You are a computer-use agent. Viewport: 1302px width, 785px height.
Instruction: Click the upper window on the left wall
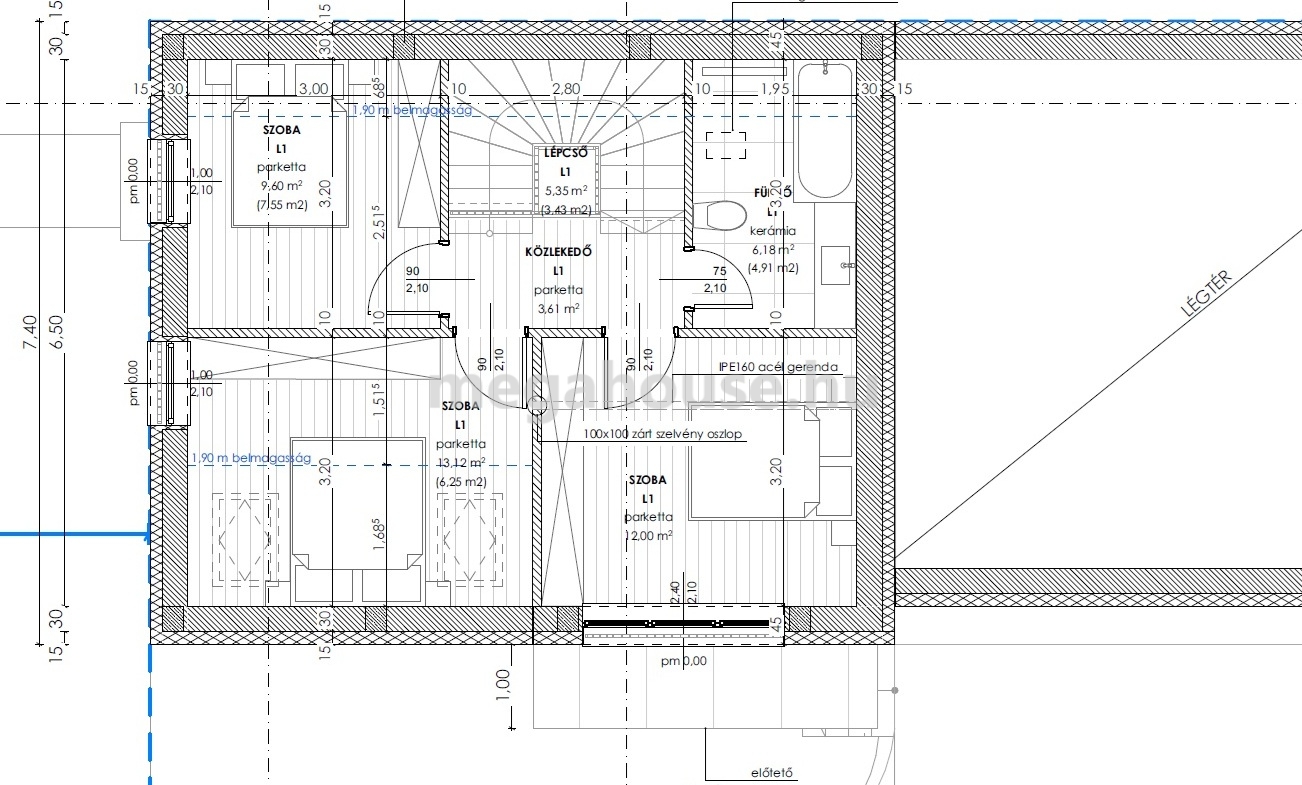(168, 181)
